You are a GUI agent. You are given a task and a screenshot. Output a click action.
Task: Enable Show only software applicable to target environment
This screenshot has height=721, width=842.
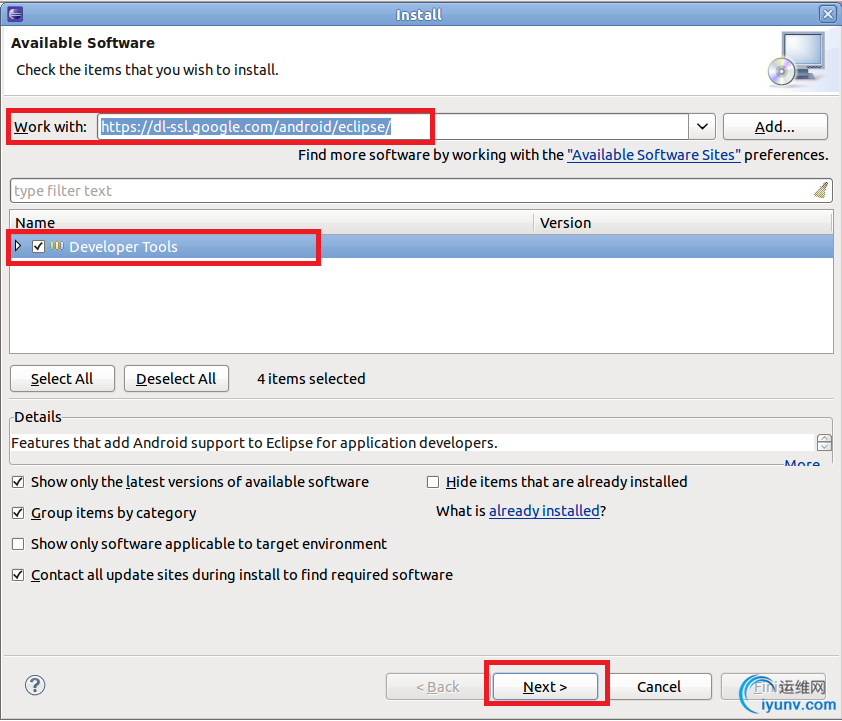(x=18, y=544)
